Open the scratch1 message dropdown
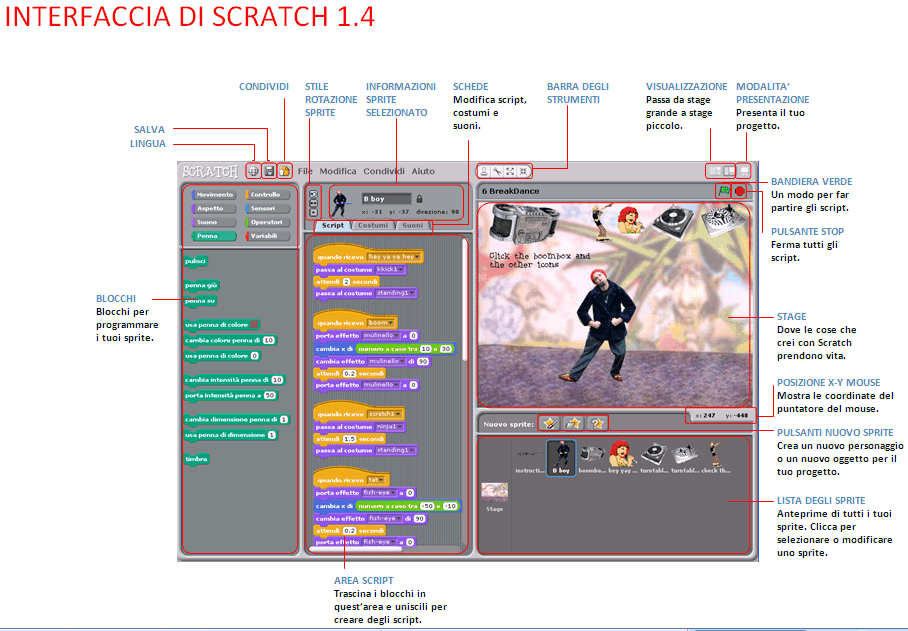 click(x=385, y=414)
